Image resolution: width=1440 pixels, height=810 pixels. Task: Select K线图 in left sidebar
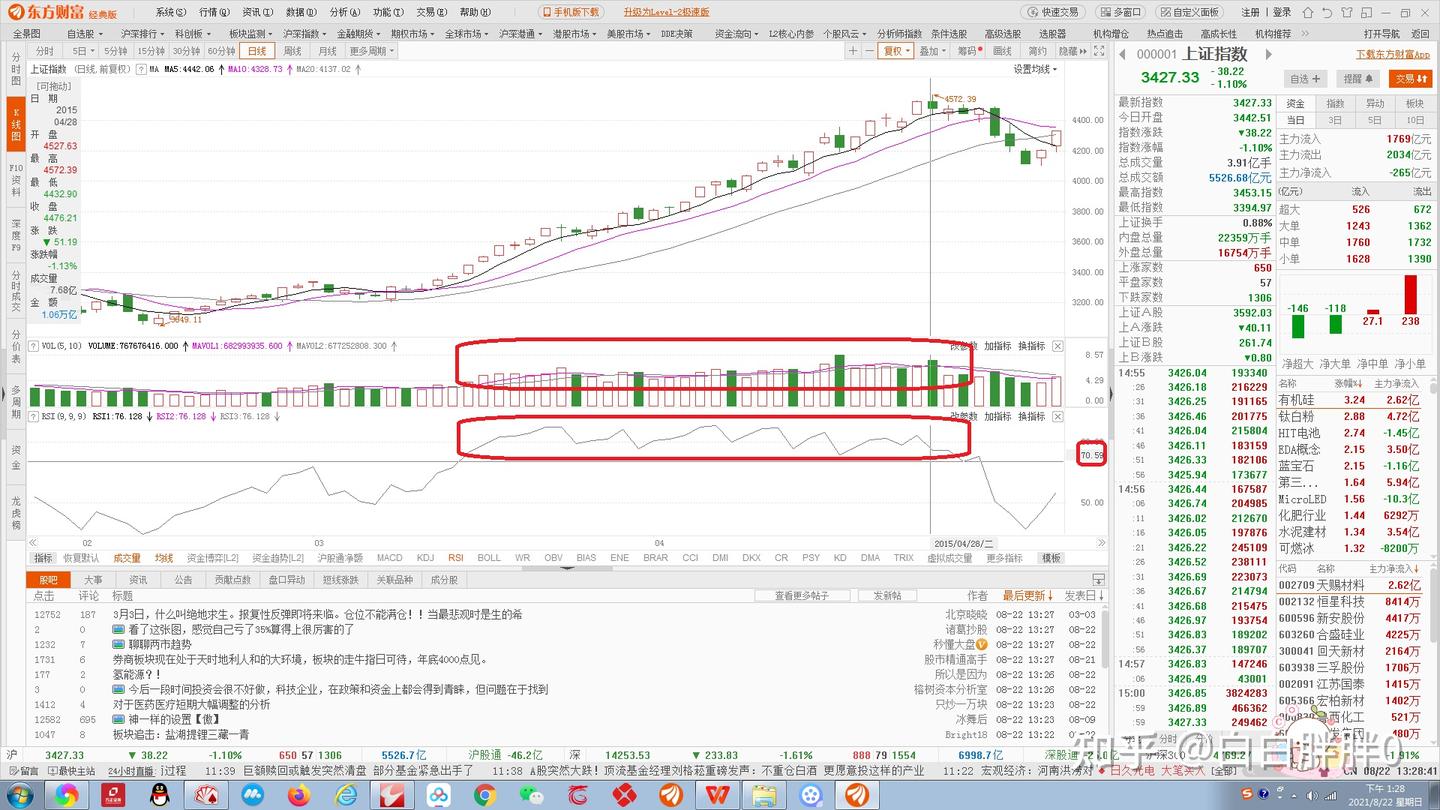[15, 124]
